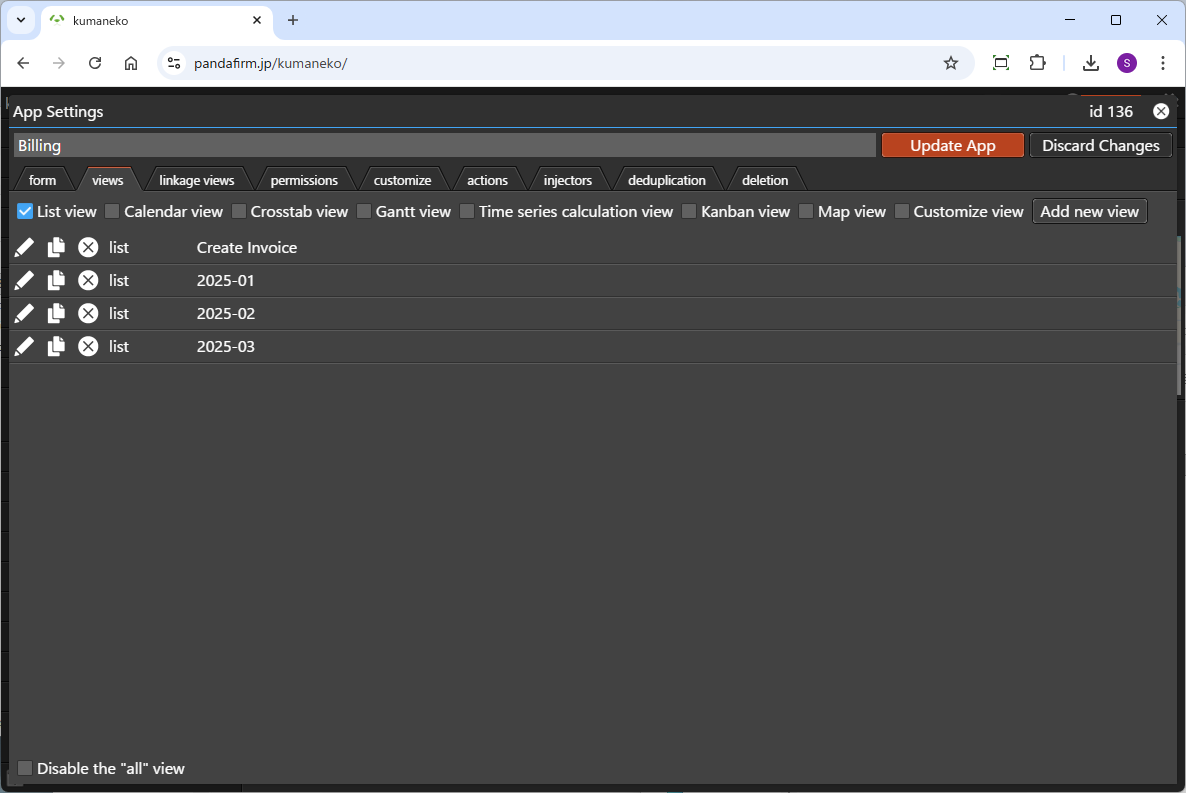This screenshot has height=793, width=1186.
Task: Duplicate the 2025-01 list view
Action: [x=56, y=281]
